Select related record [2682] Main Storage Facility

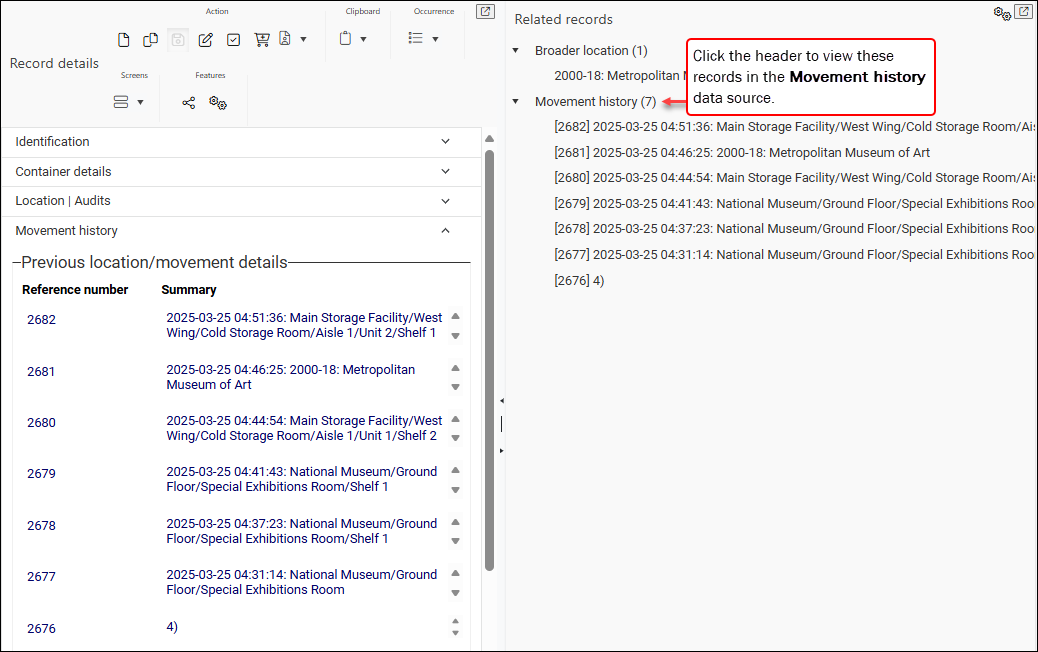pyautogui.click(x=794, y=126)
